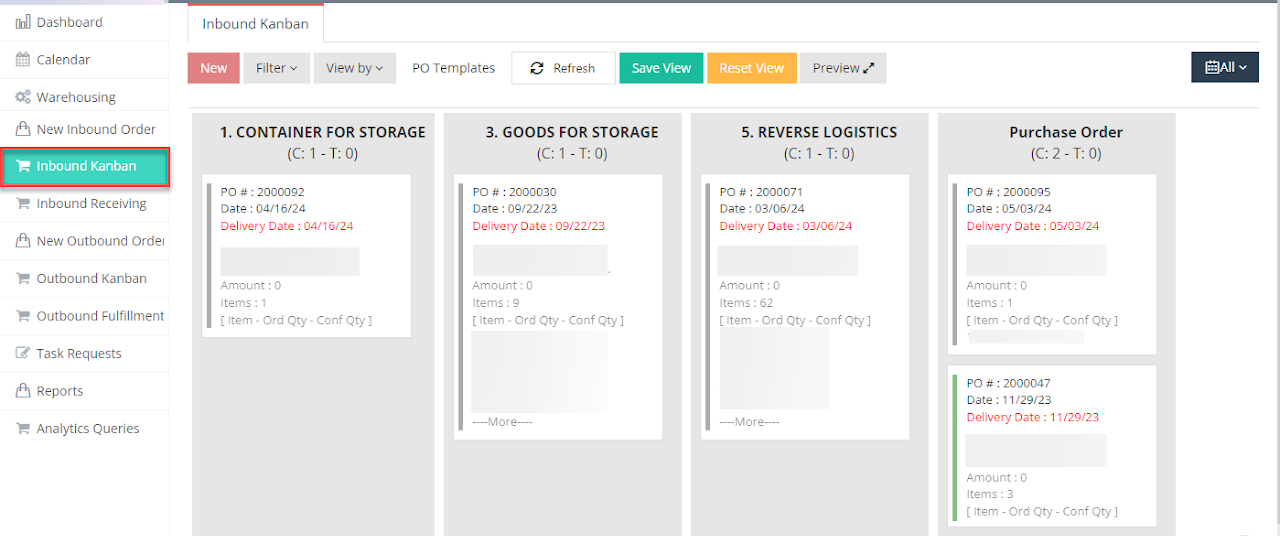Refresh the kanban board
Image resolution: width=1280 pixels, height=536 pixels.
(x=563, y=68)
